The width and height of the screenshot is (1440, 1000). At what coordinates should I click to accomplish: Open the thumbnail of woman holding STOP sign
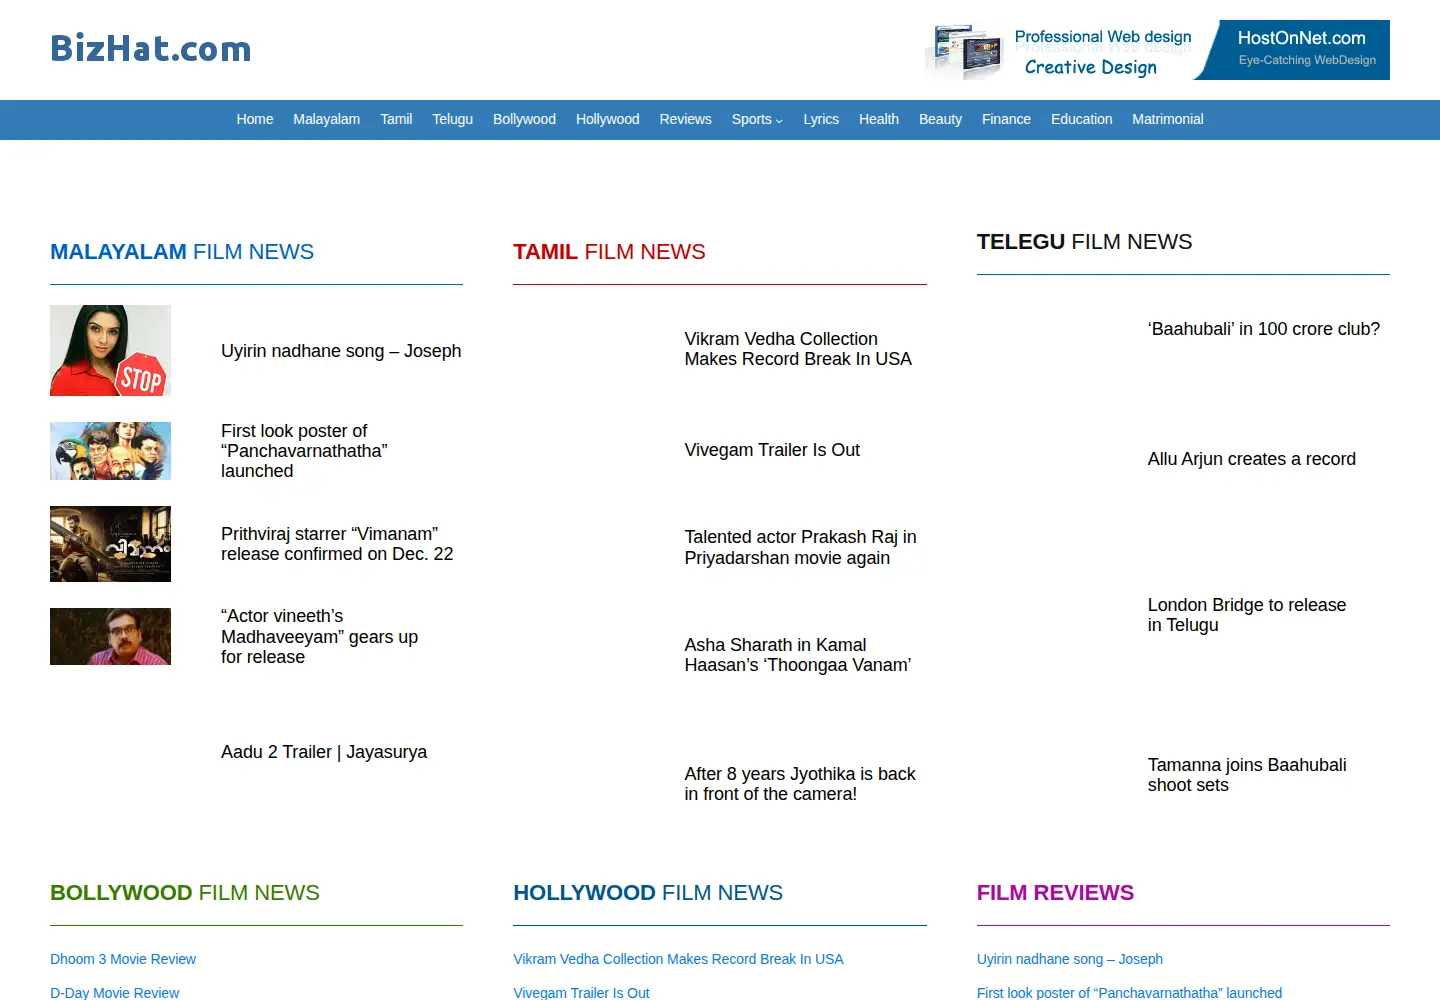tap(110, 350)
